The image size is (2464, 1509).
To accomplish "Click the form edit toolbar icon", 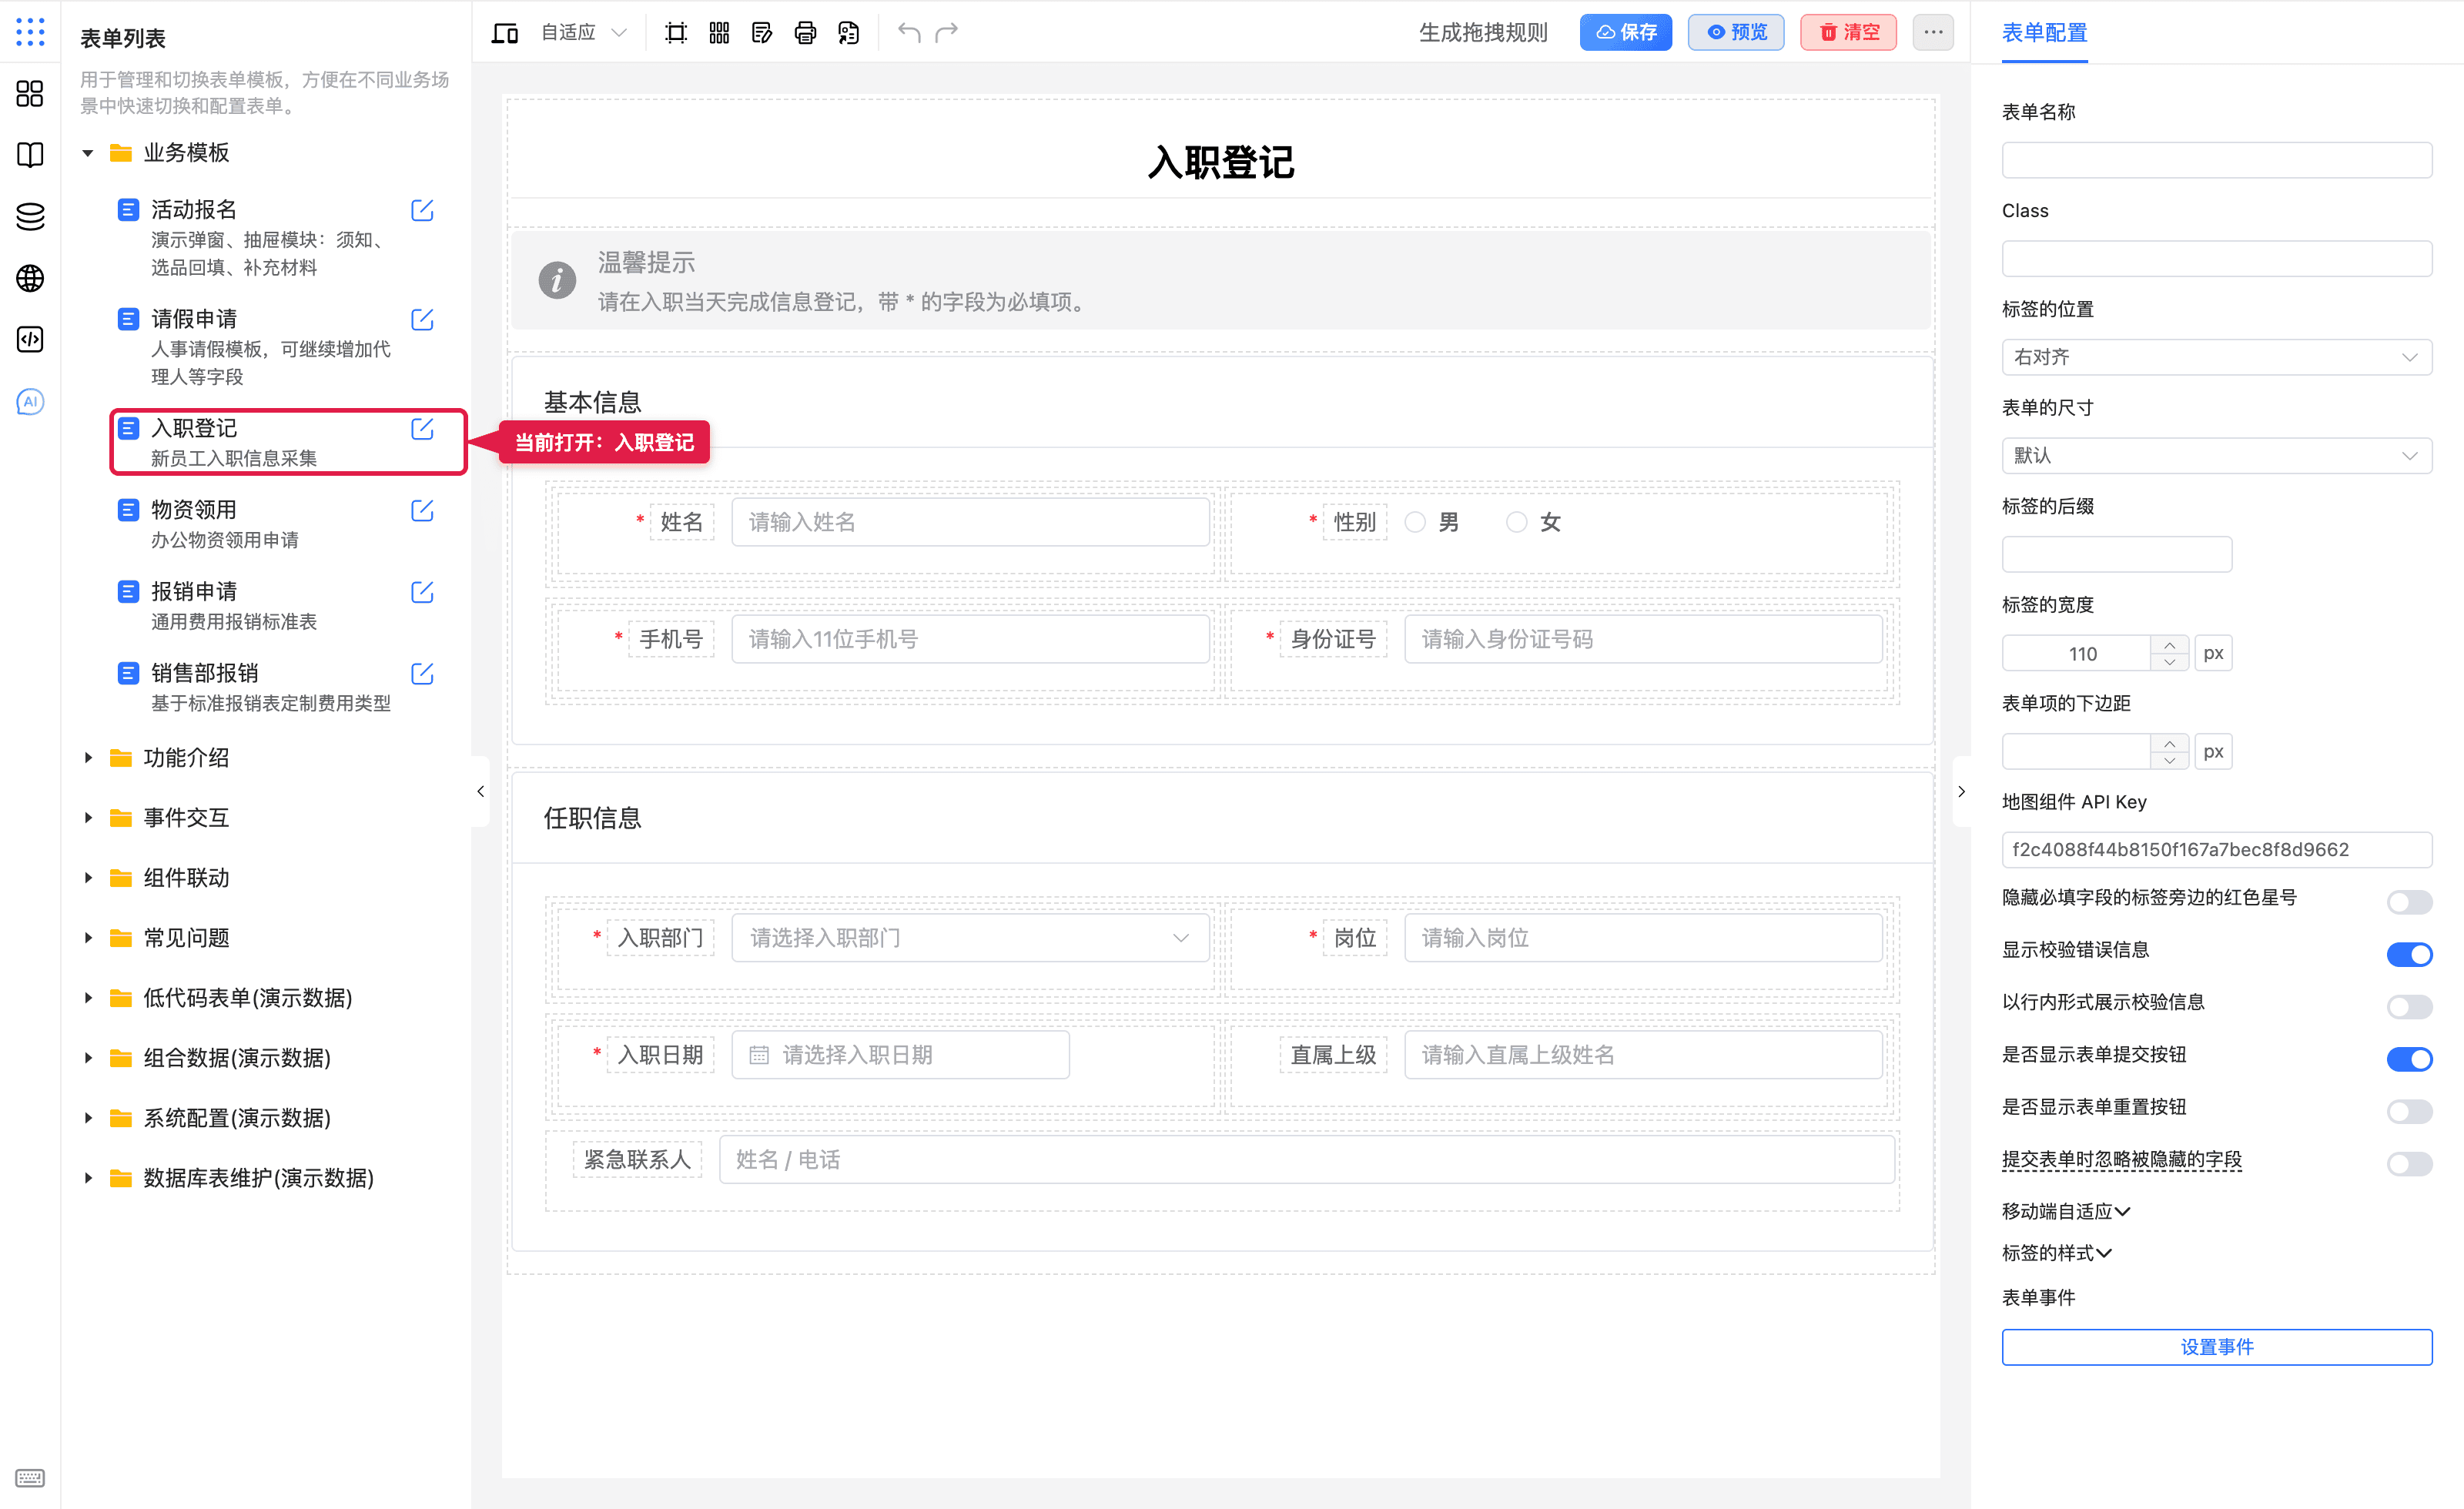I will point(762,33).
